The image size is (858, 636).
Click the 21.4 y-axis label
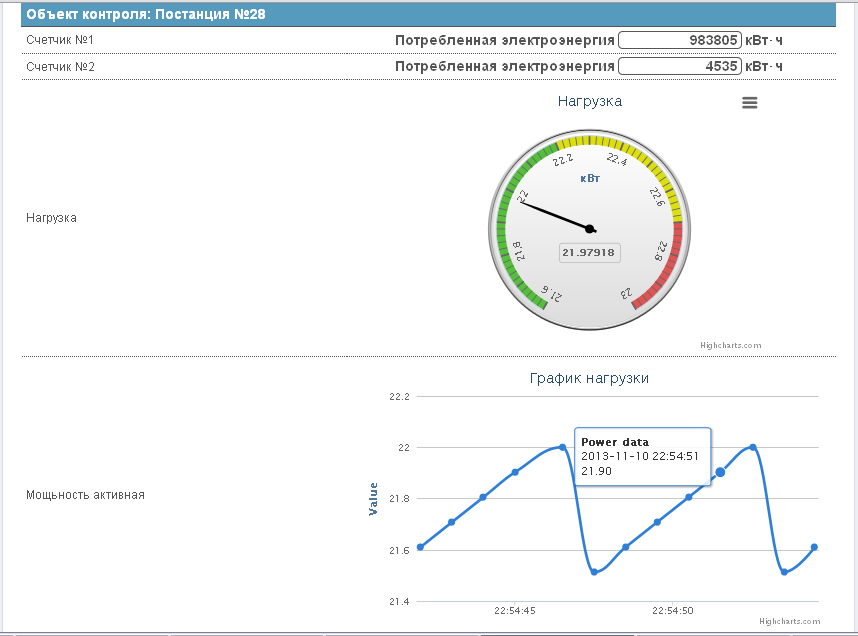pos(399,602)
